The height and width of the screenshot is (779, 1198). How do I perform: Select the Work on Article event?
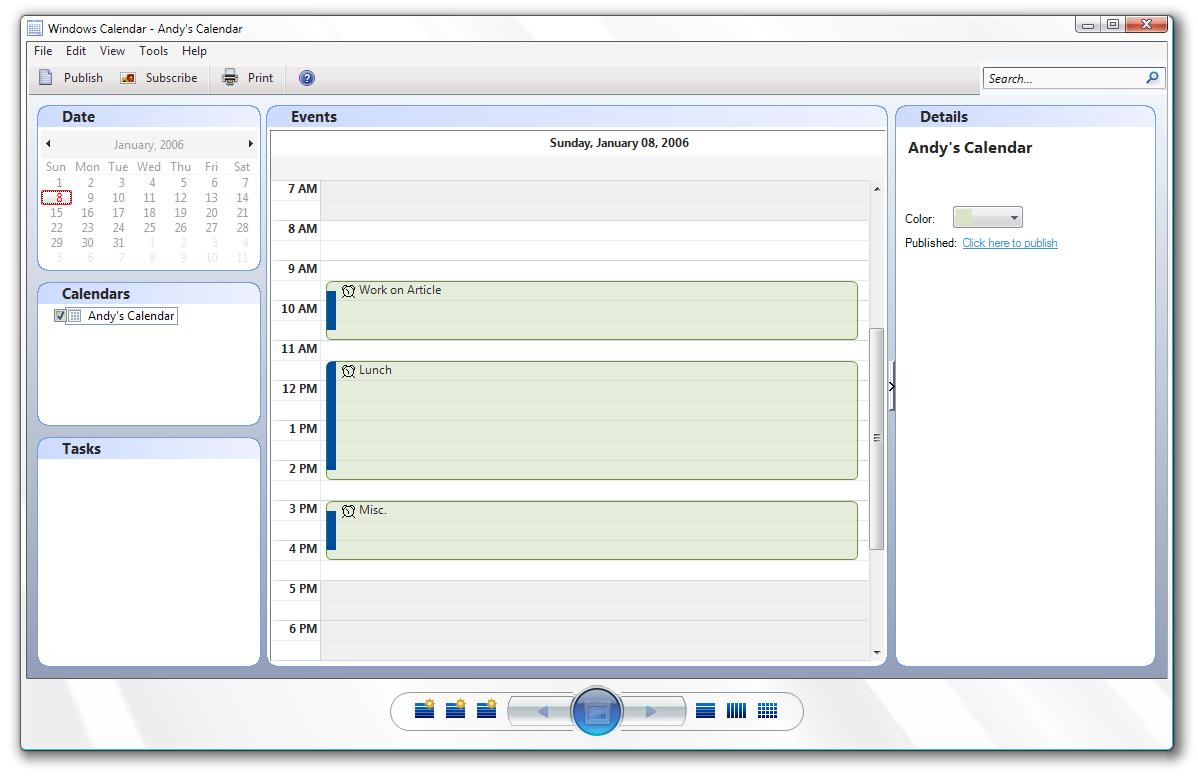click(x=591, y=311)
